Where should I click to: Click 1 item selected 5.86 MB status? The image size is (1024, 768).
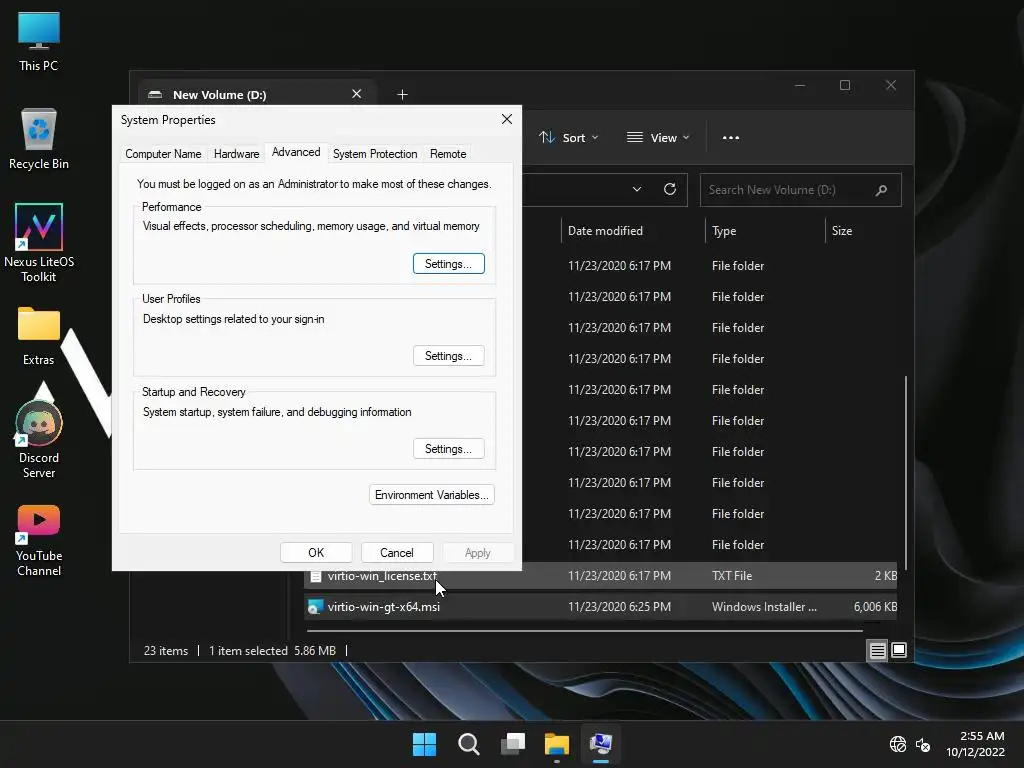coord(272,650)
